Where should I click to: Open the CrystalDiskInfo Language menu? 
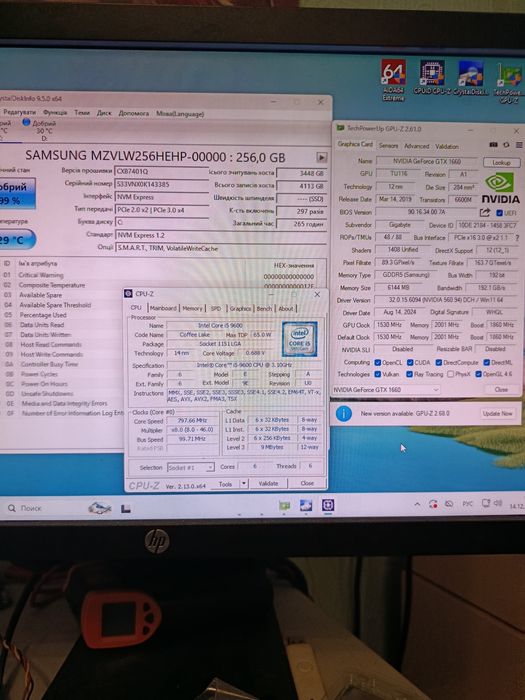click(x=180, y=114)
